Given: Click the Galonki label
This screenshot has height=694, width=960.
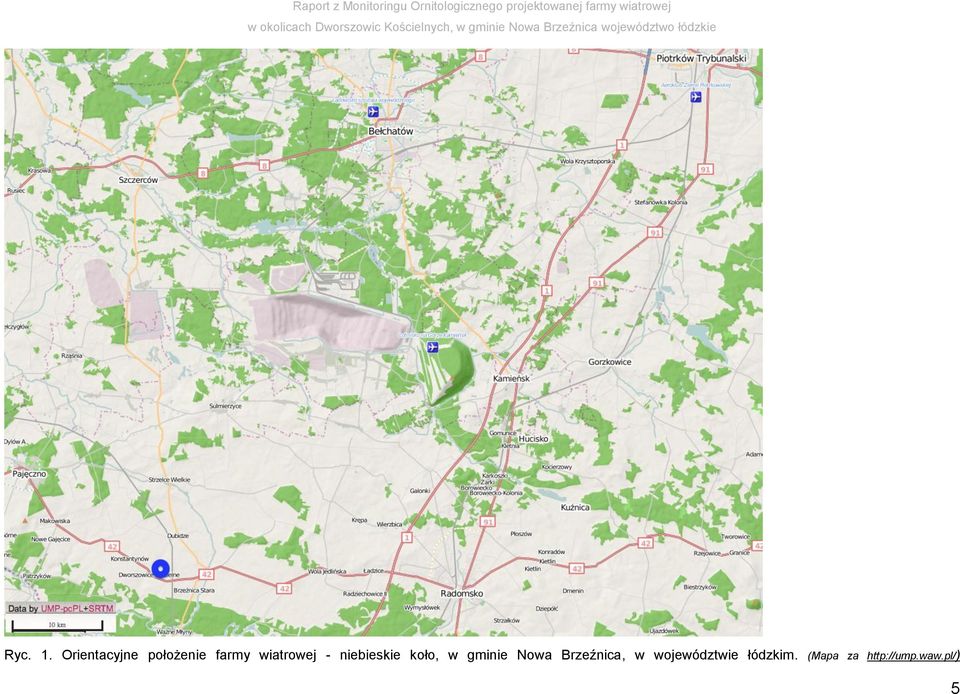Looking at the screenshot, I should click(x=420, y=491).
